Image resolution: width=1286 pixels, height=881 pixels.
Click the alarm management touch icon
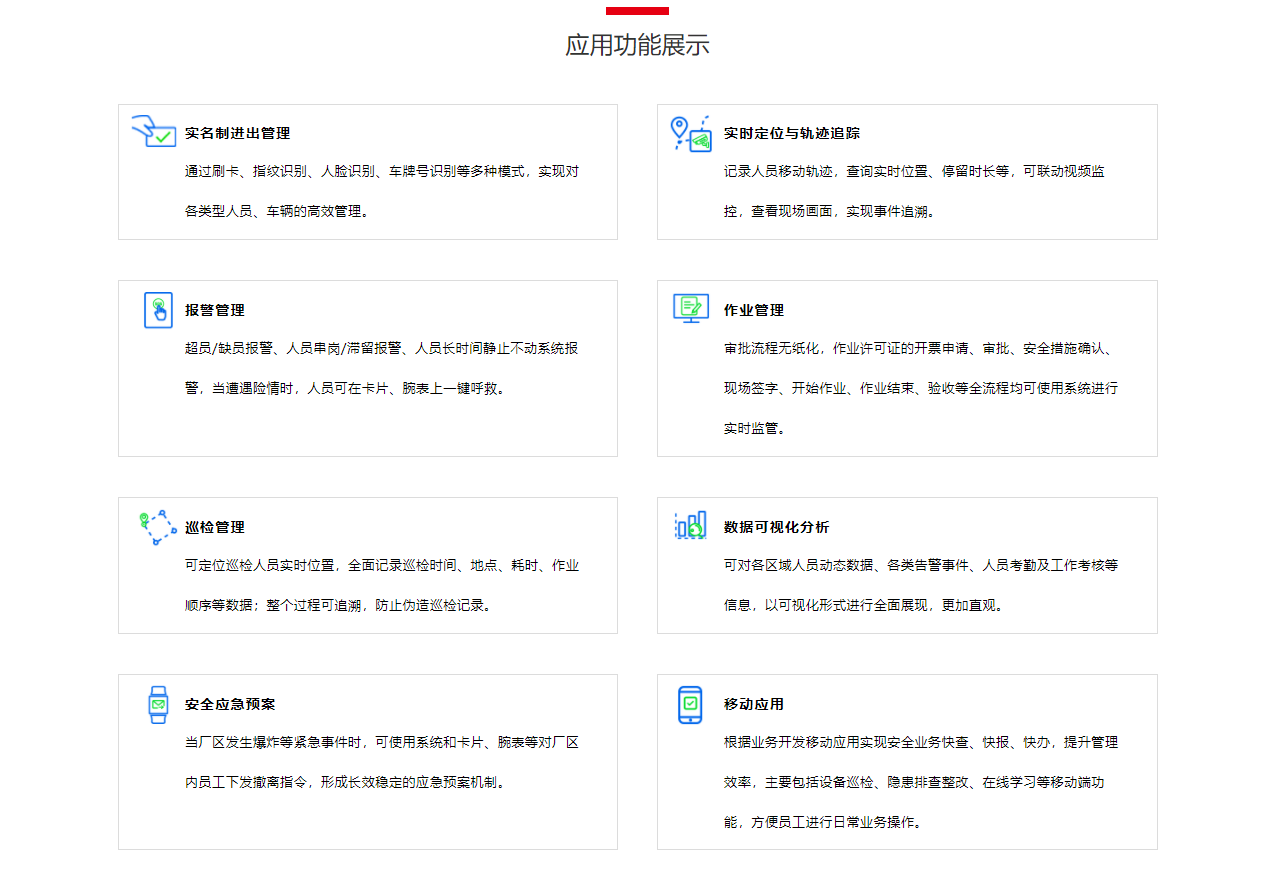(158, 310)
